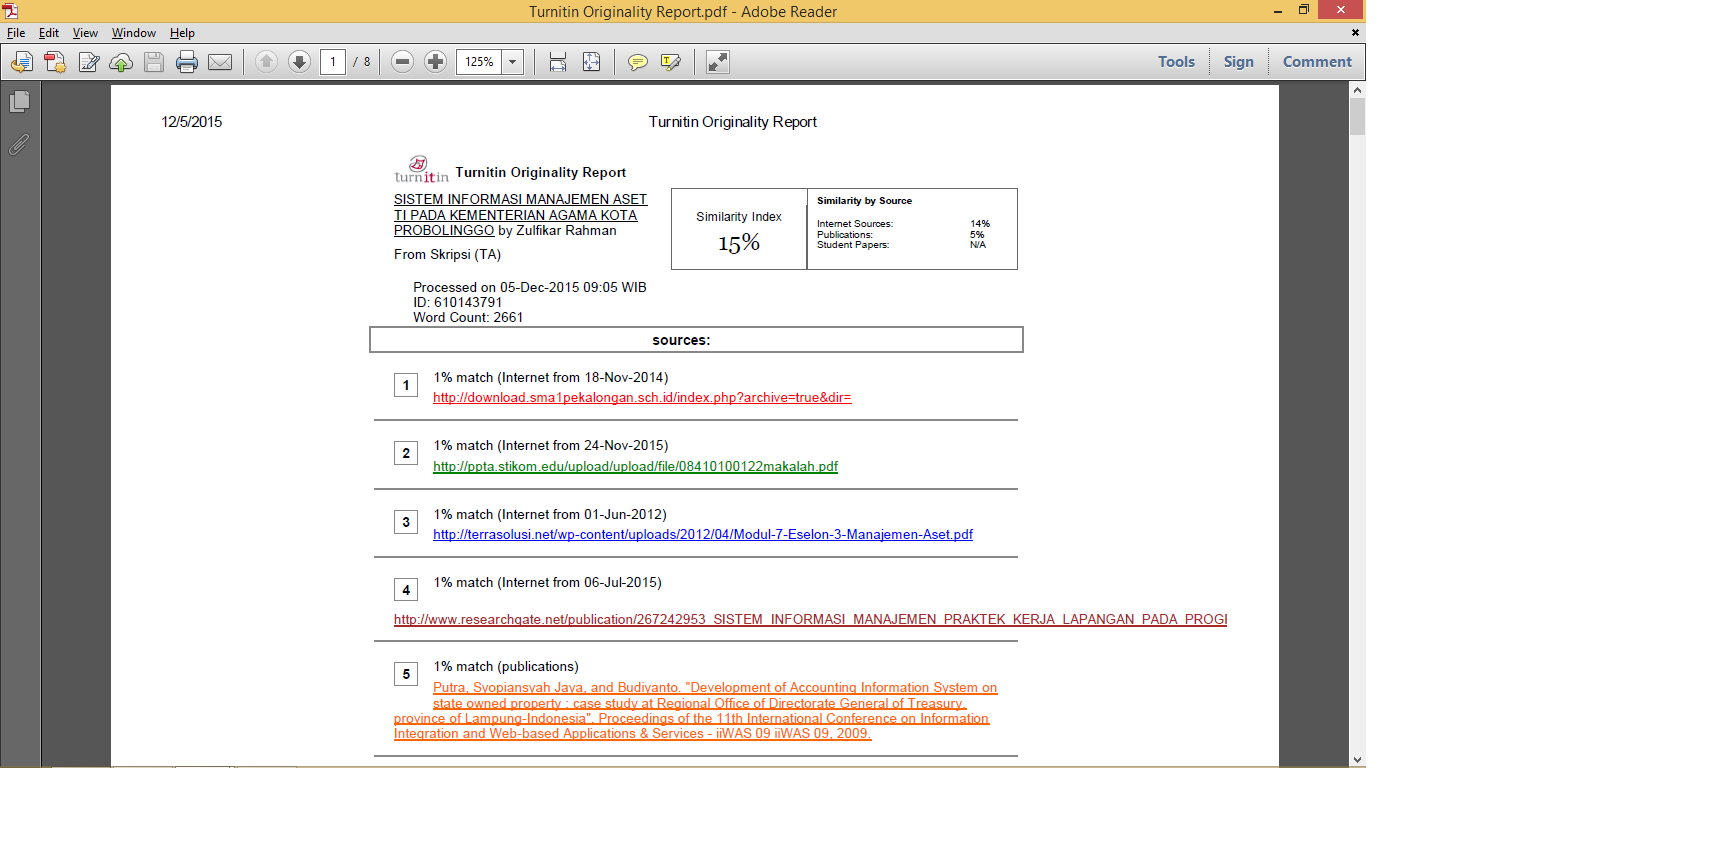This screenshot has height=842, width=1715.
Task: Zoom out using the minus button
Action: pos(402,62)
